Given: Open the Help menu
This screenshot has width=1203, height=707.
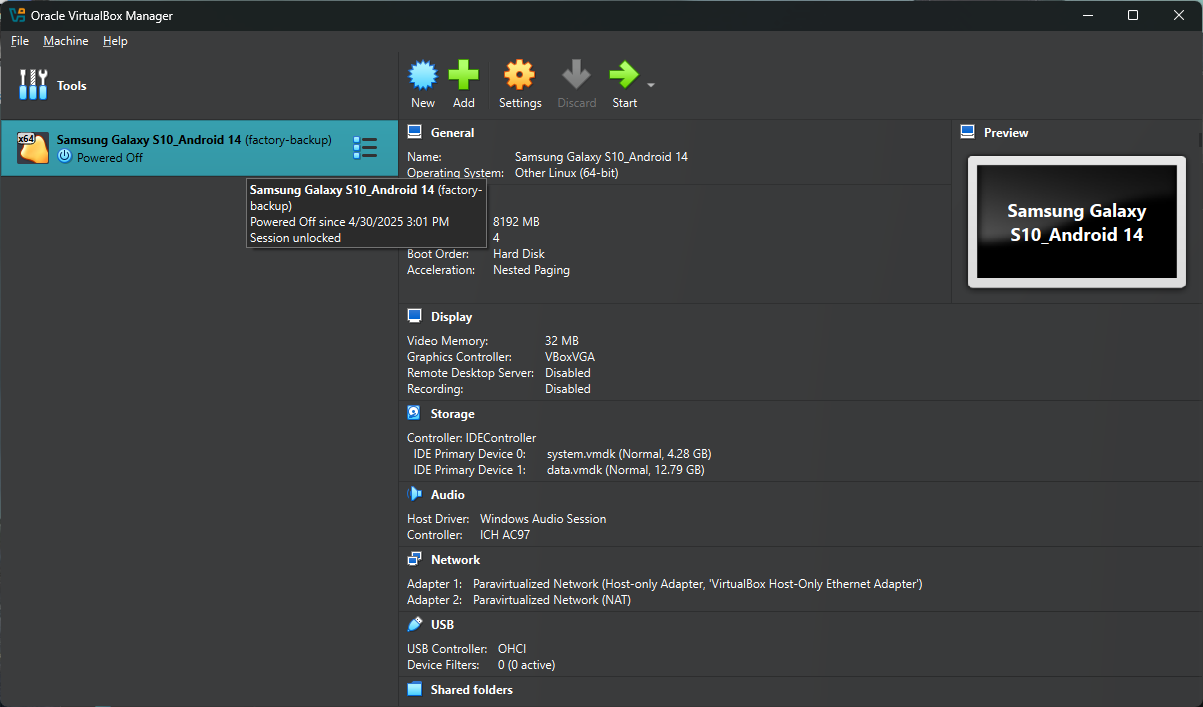Looking at the screenshot, I should tap(115, 41).
